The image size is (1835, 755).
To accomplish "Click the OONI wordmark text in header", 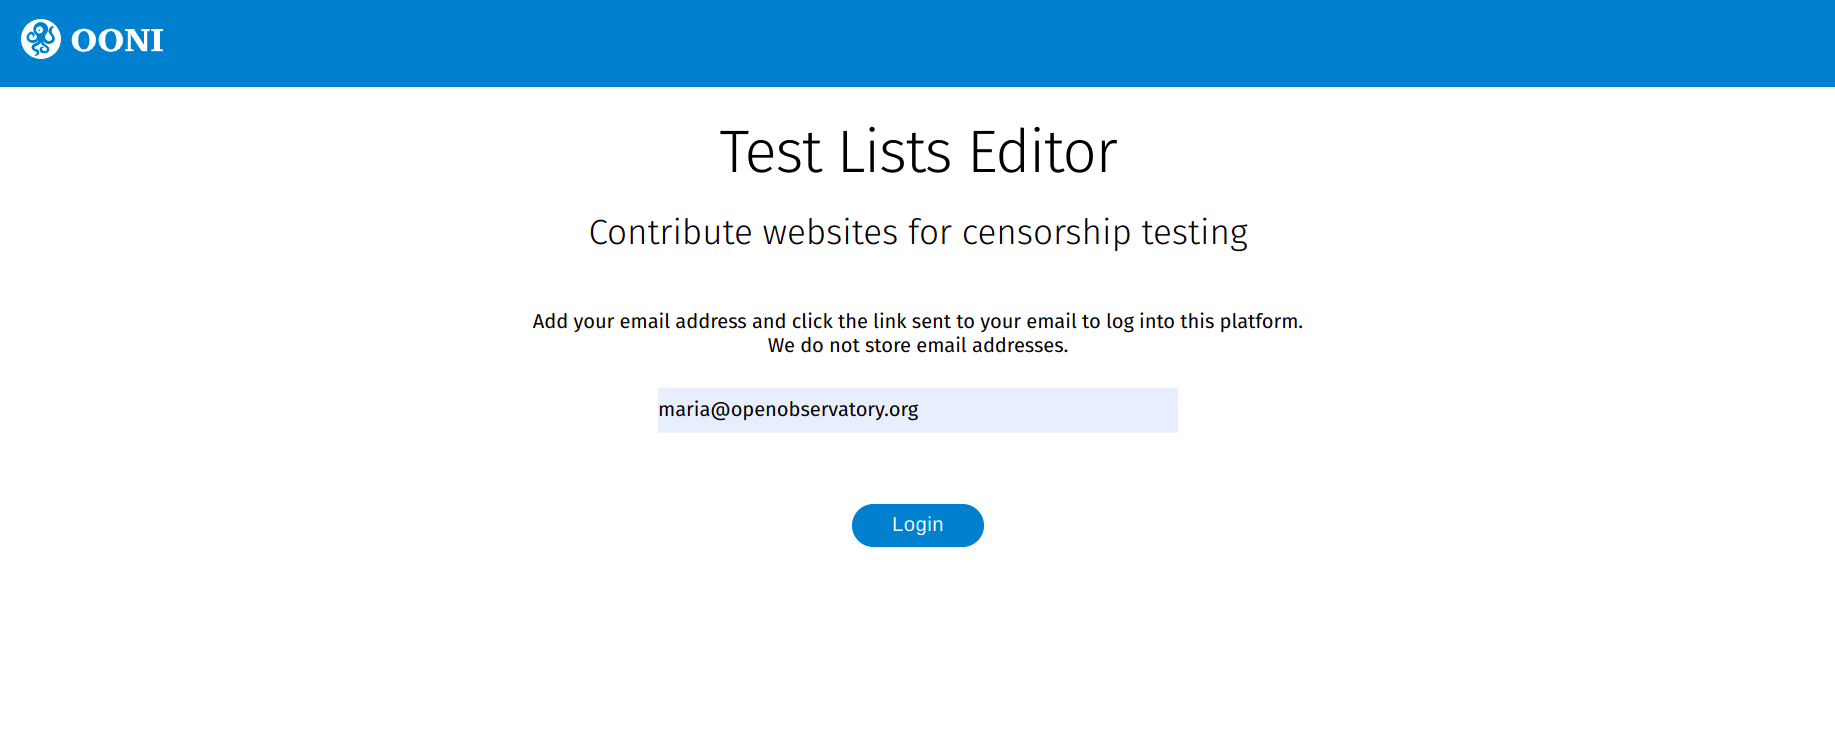I will [117, 41].
